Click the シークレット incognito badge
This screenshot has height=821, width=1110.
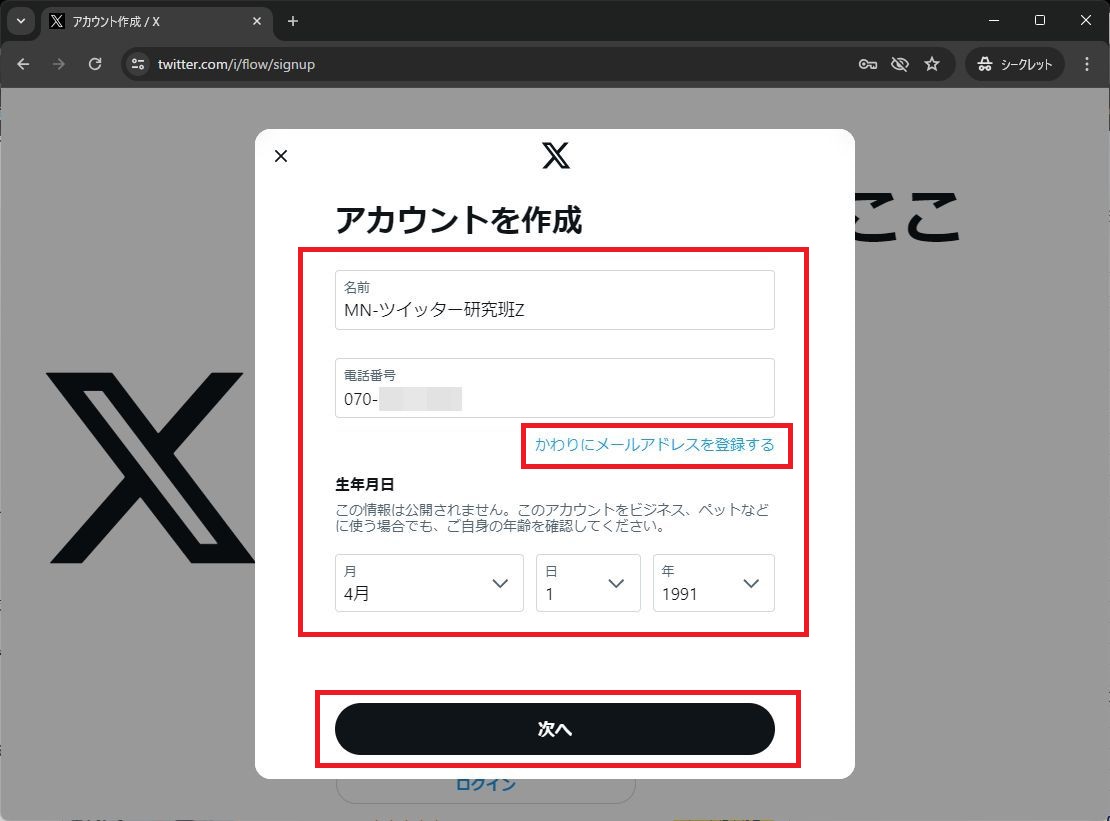pyautogui.click(x=1014, y=63)
